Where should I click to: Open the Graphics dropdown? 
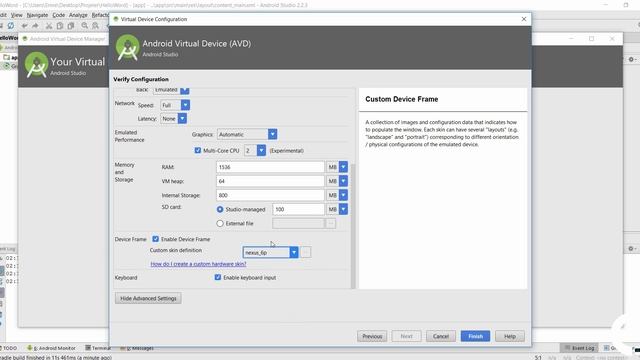coord(272,134)
